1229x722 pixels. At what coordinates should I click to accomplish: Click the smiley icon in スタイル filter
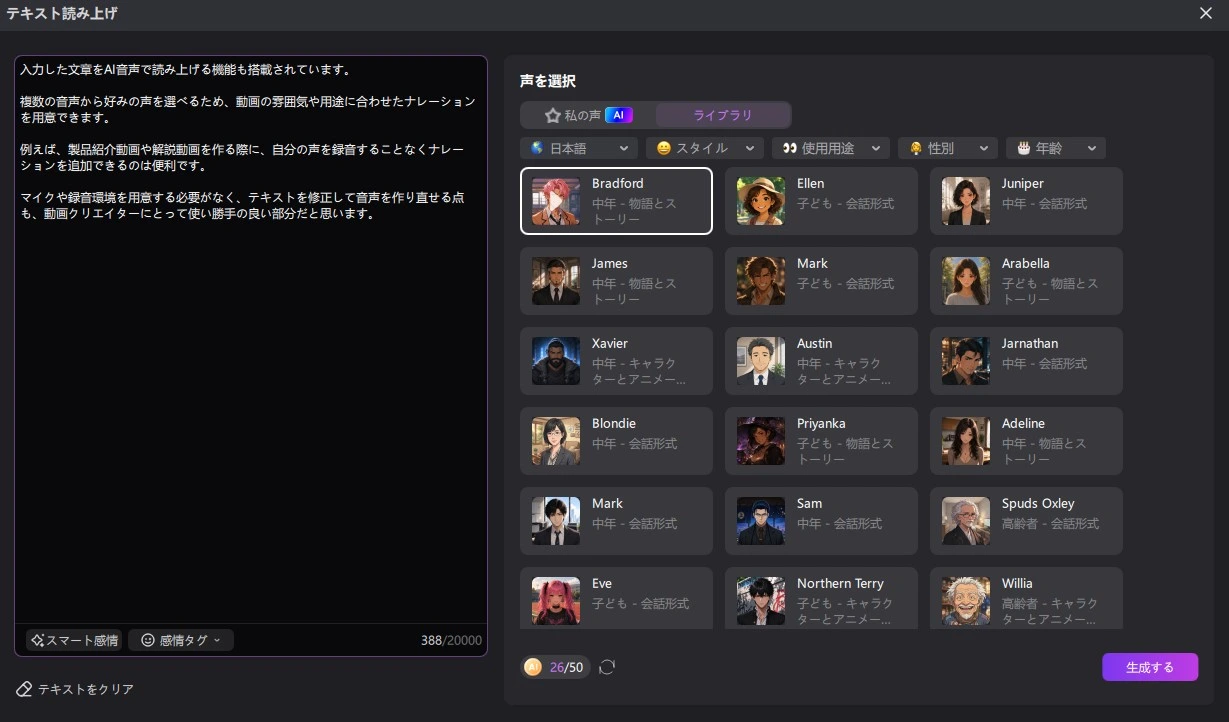point(663,148)
